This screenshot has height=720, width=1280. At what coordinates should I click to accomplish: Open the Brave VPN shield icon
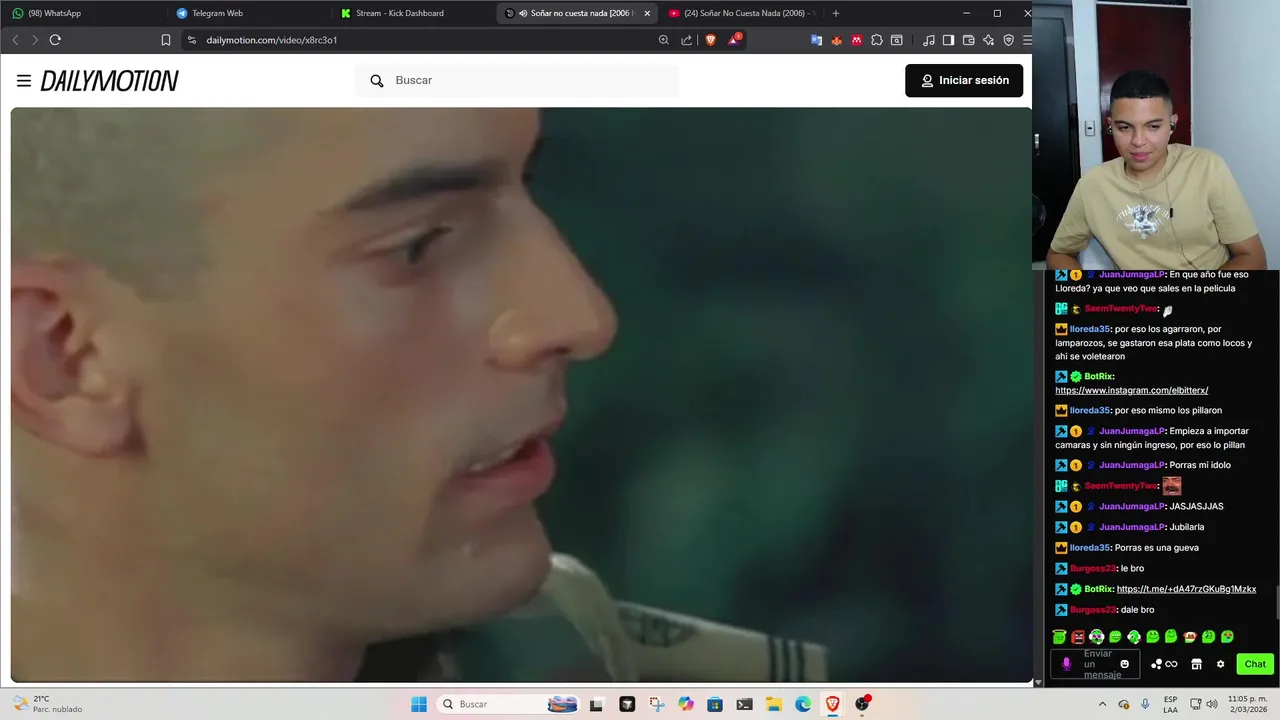(x=1008, y=40)
